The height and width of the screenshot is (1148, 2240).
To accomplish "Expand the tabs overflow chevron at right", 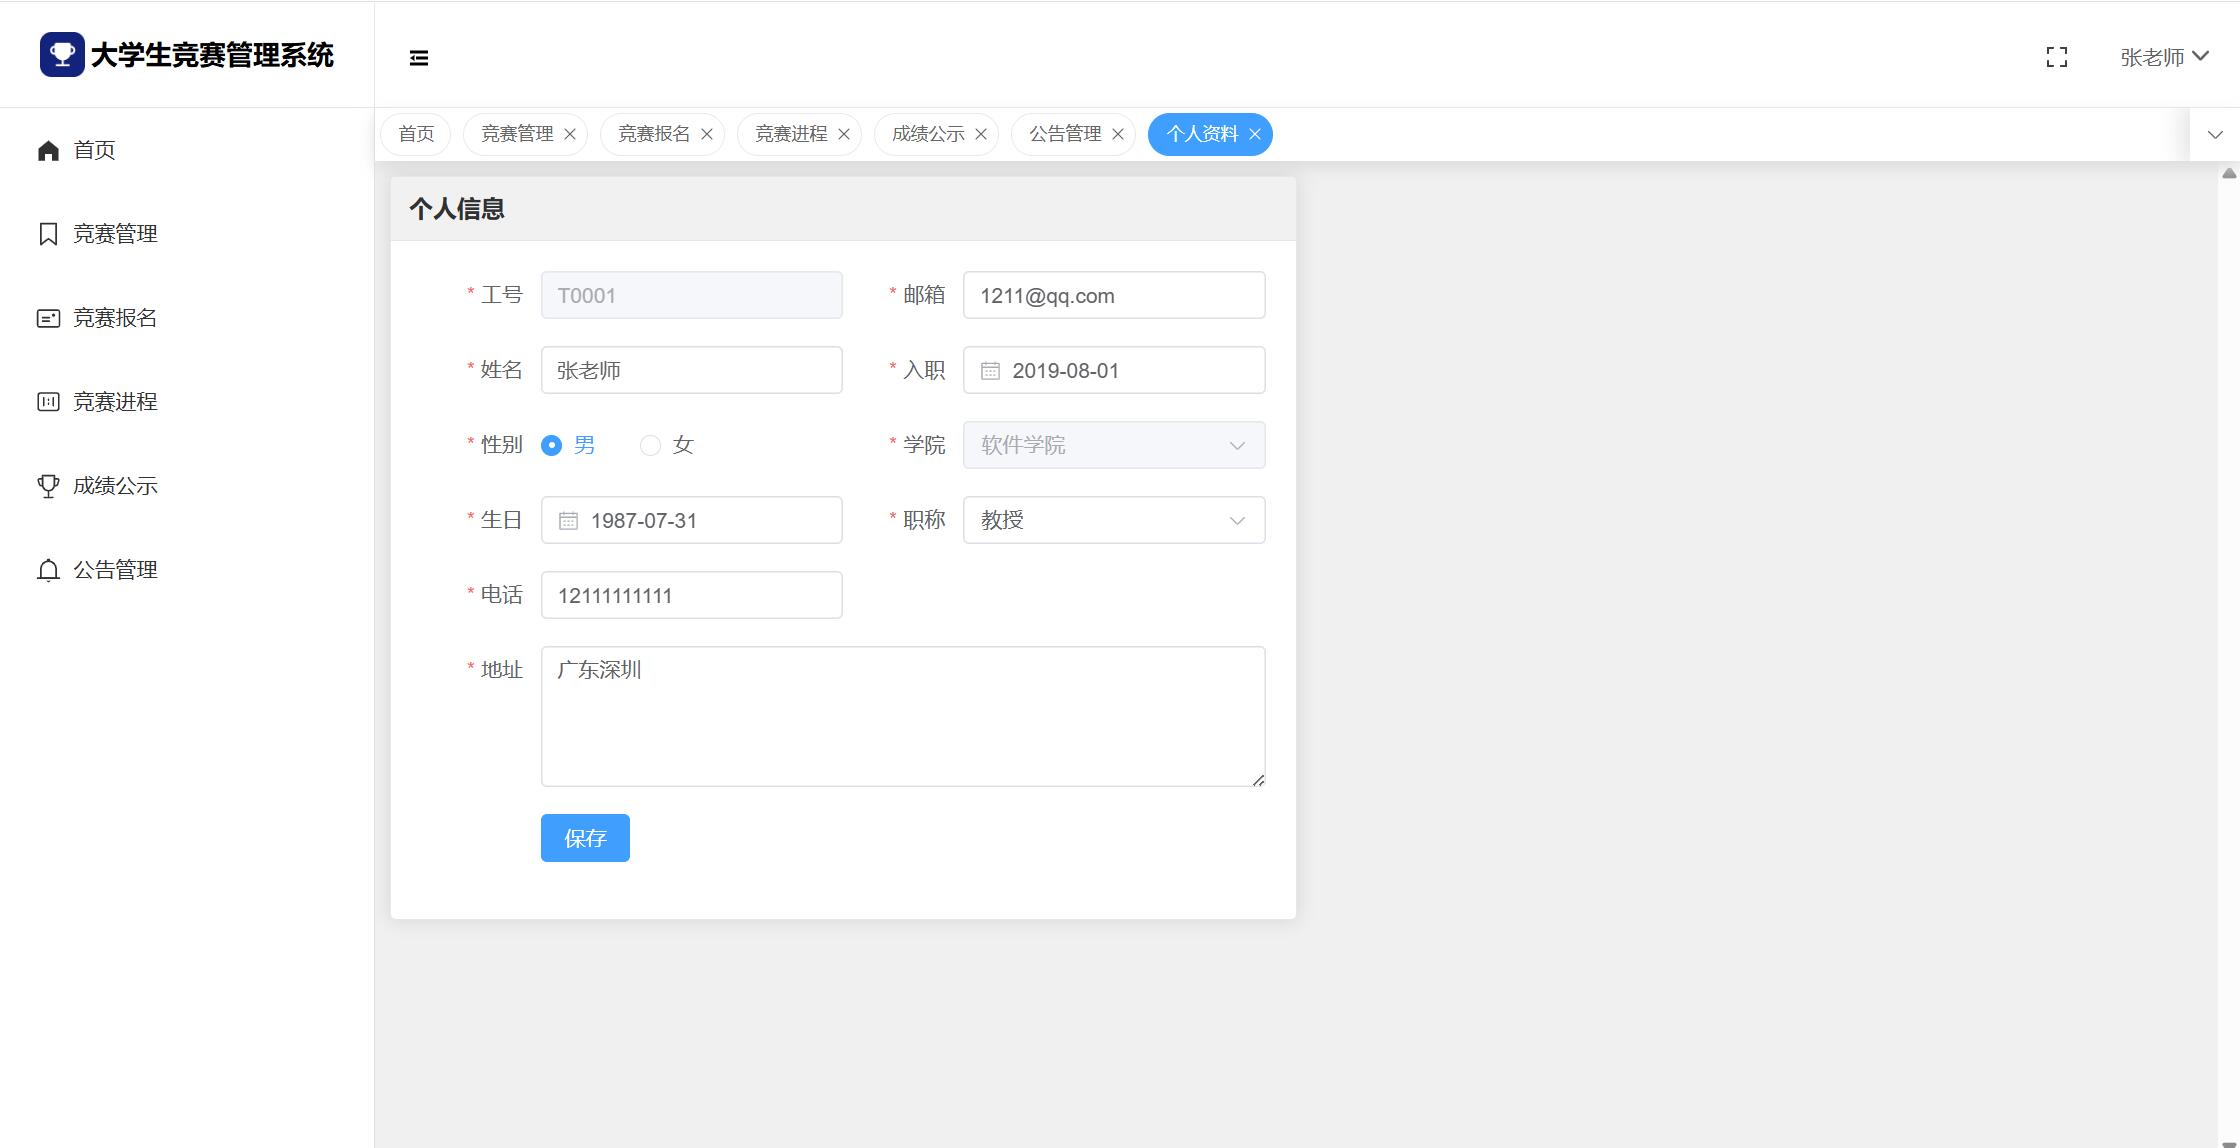I will click(x=2215, y=134).
